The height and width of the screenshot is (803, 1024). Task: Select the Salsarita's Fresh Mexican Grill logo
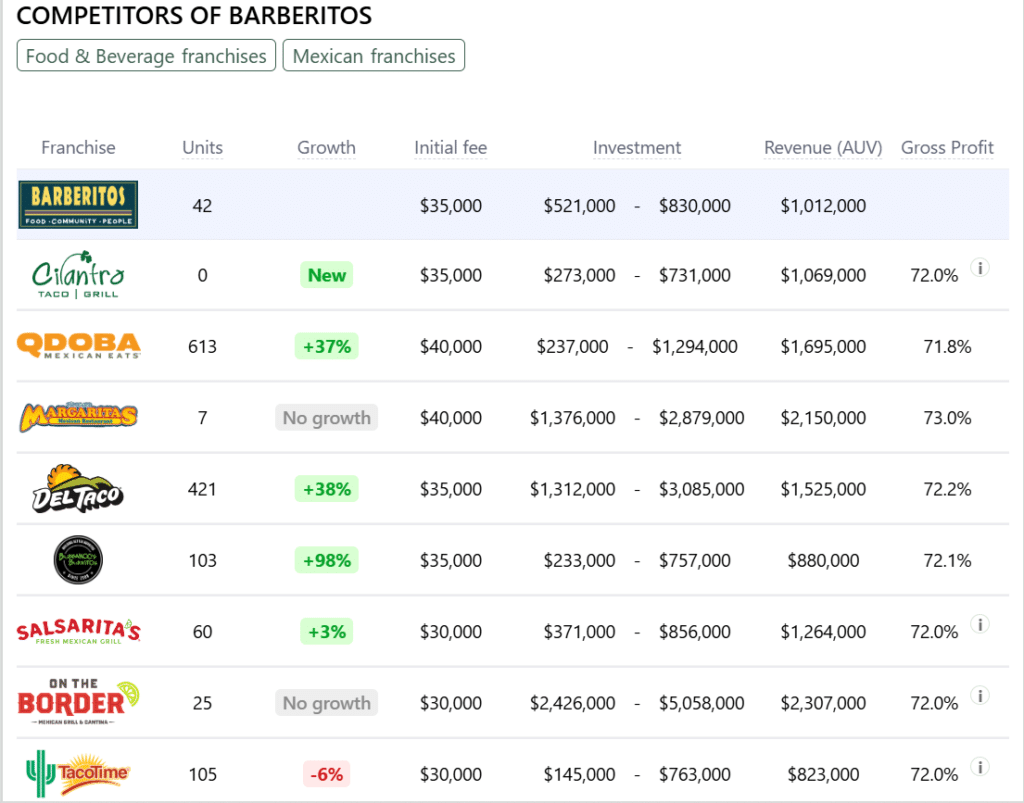[x=78, y=631]
